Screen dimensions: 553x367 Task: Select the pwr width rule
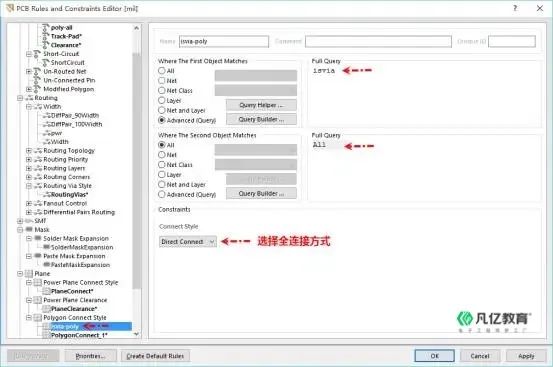(x=56, y=133)
